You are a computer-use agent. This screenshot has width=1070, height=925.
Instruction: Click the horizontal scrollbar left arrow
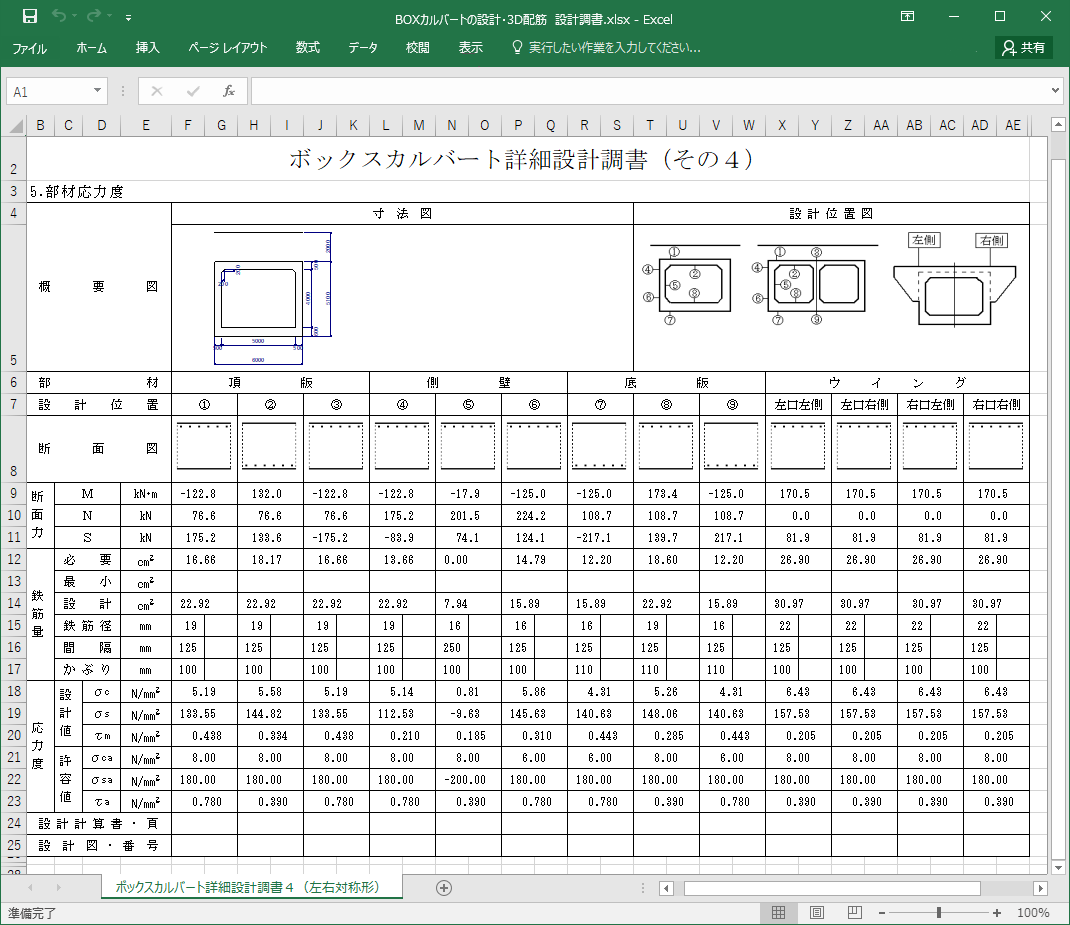pyautogui.click(x=667, y=888)
